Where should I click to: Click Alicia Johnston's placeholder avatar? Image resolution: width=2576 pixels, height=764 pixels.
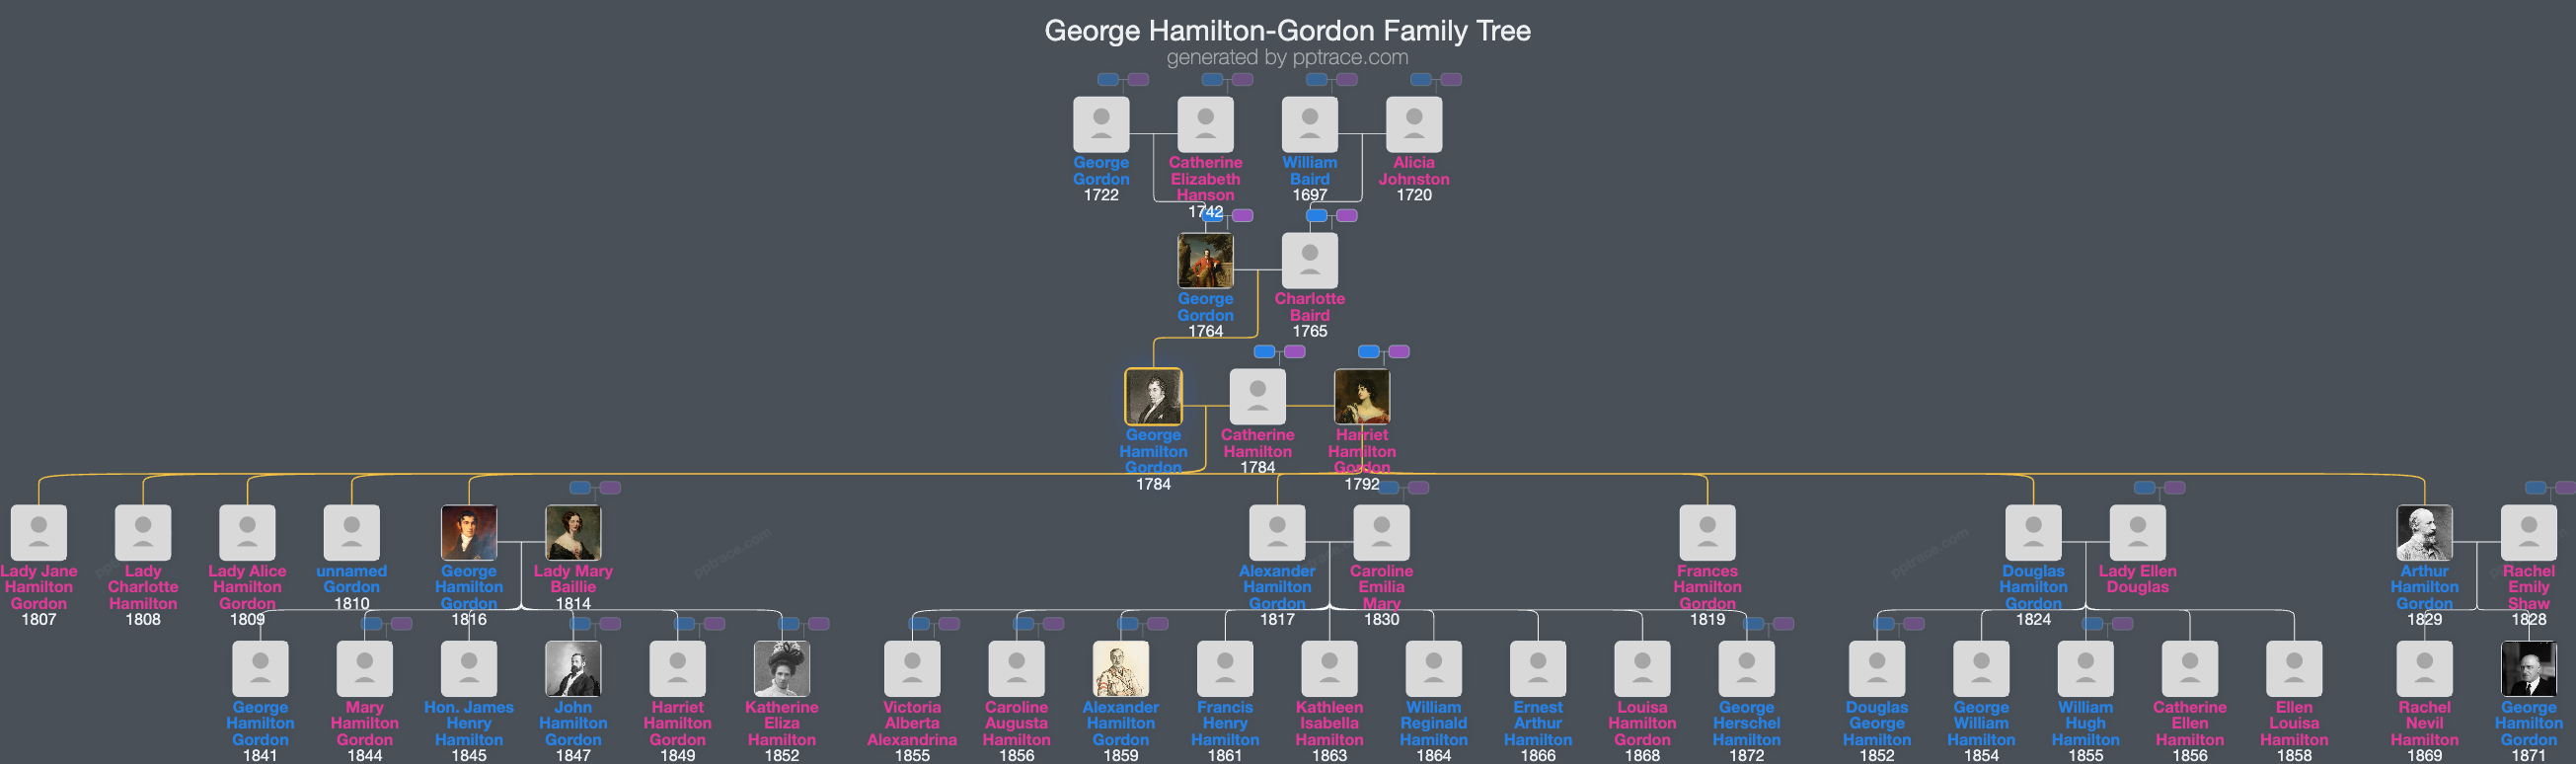(1414, 124)
